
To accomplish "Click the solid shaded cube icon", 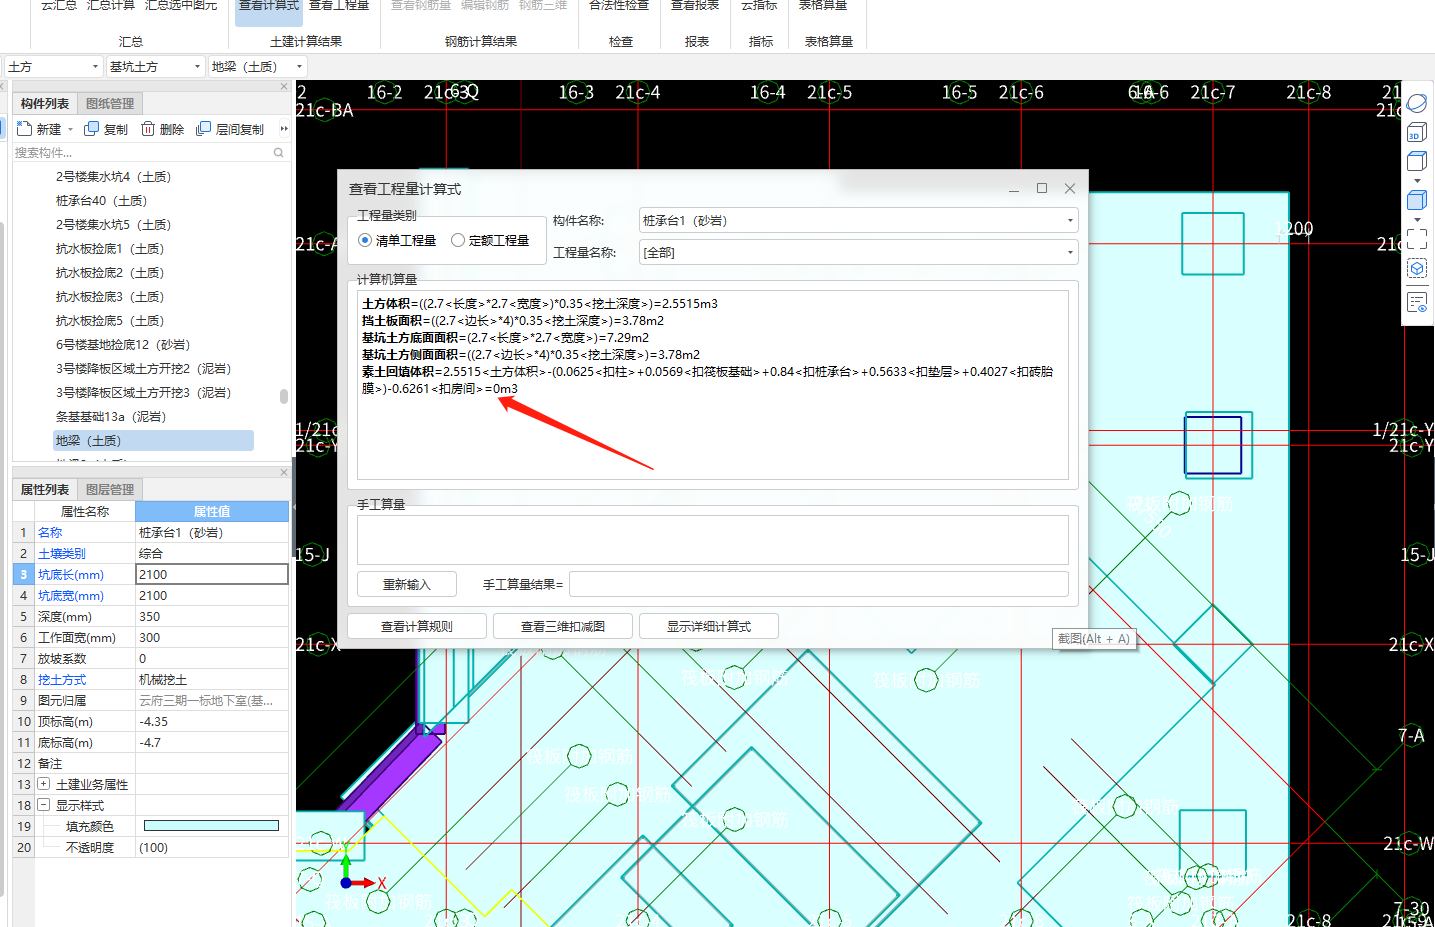I will 1416,200.
